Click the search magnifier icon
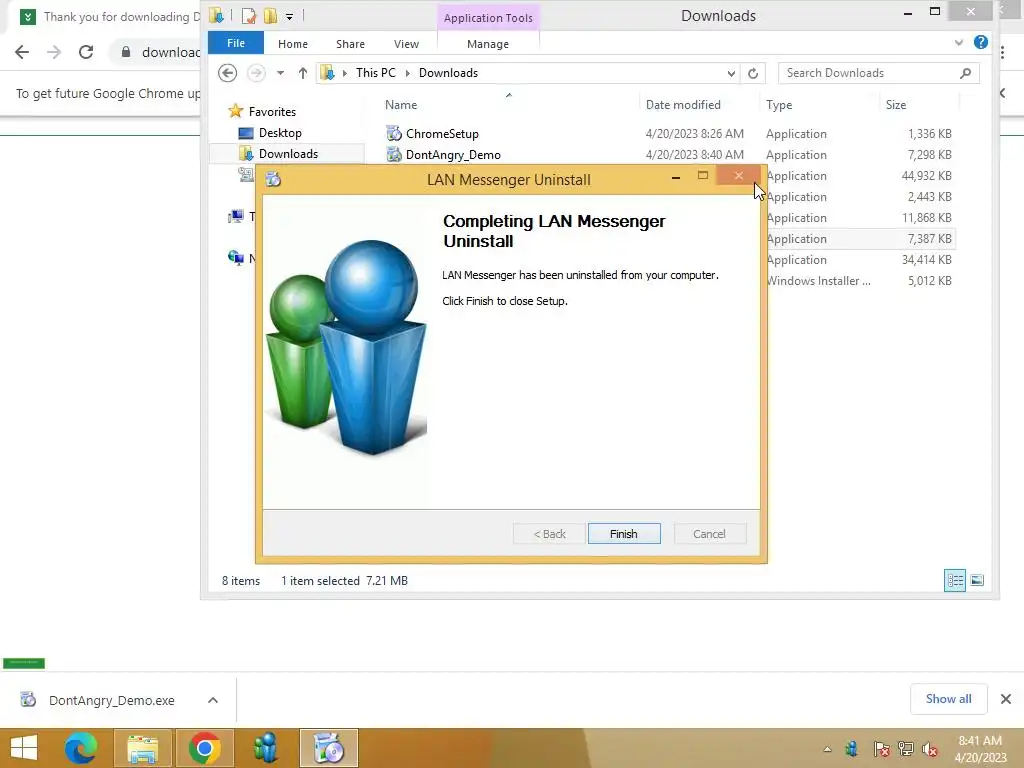1024x768 pixels. 966,73
